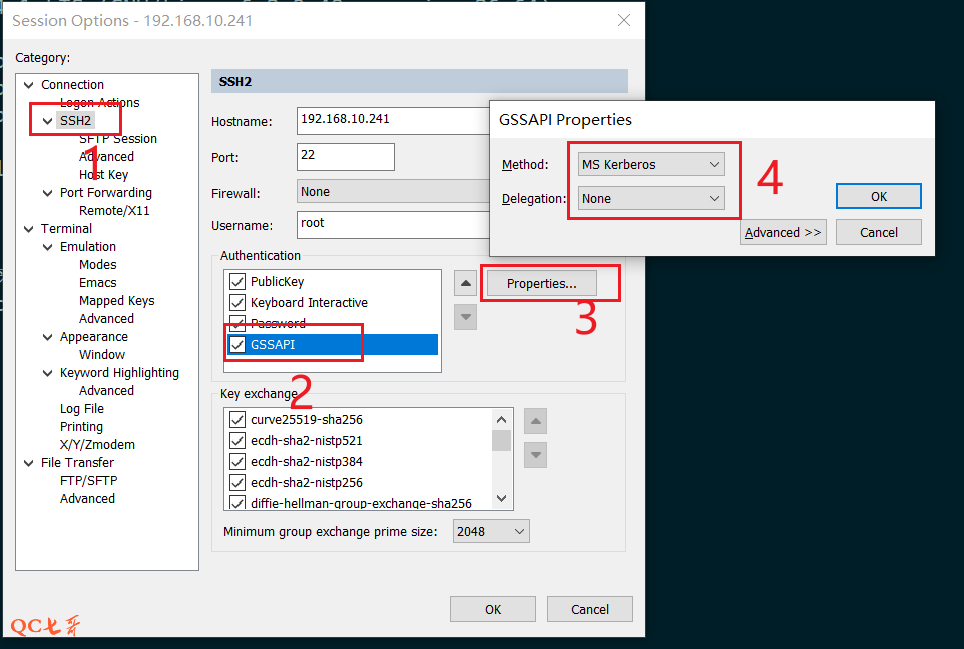The width and height of the screenshot is (964, 649).
Task: Close the Session Options dialog window
Action: tap(624, 20)
